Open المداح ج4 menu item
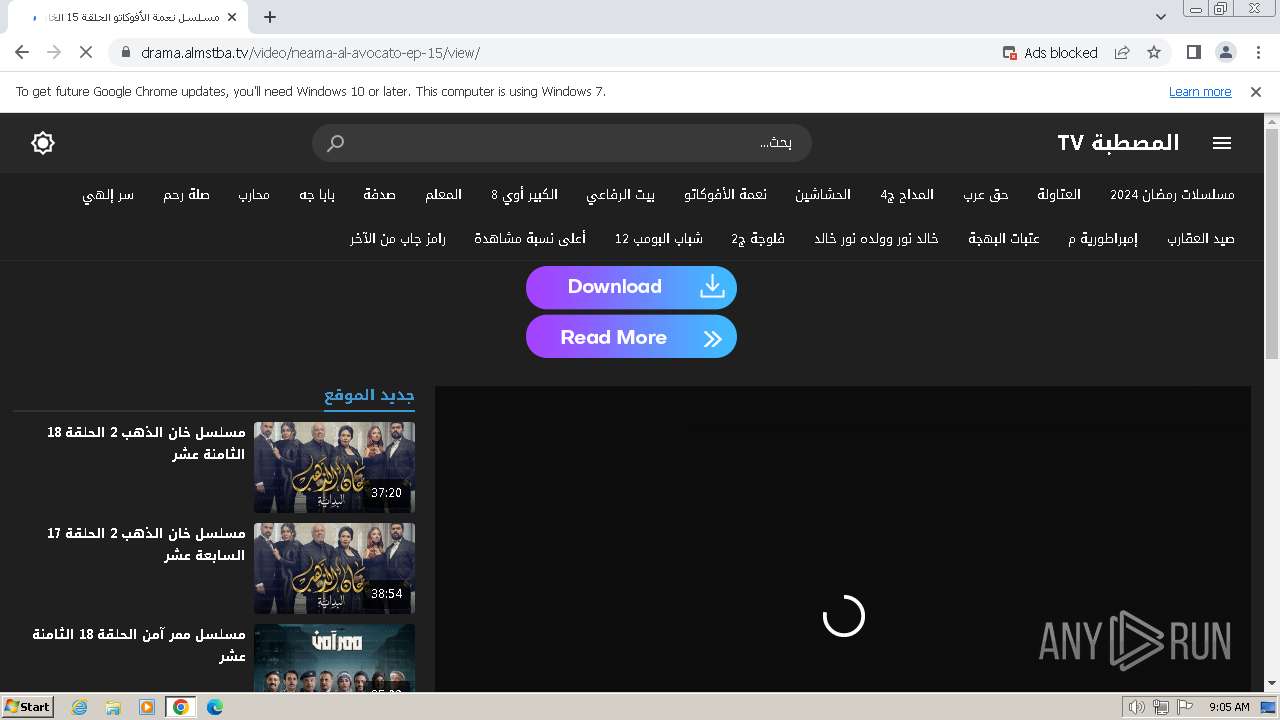Image resolution: width=1280 pixels, height=720 pixels. tap(907, 195)
